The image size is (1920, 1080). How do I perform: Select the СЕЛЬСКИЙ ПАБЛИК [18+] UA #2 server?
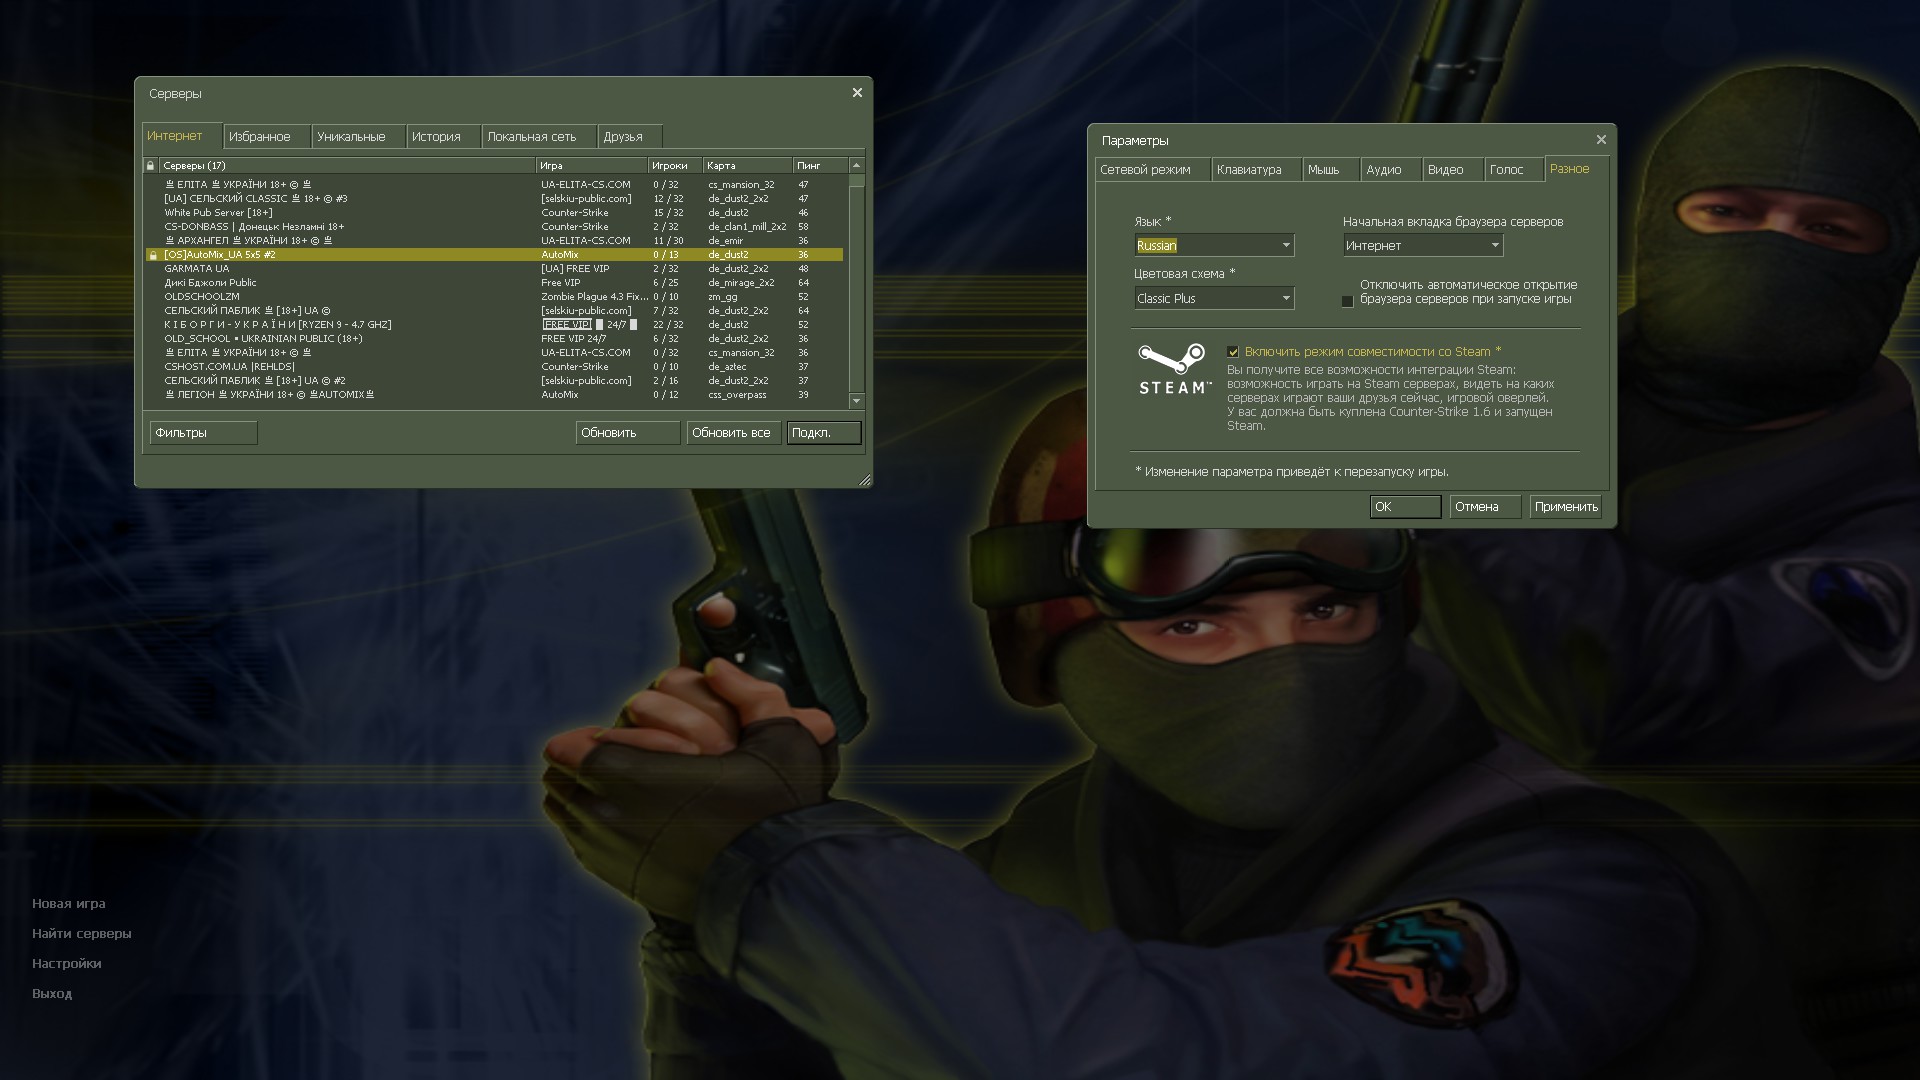[494, 380]
